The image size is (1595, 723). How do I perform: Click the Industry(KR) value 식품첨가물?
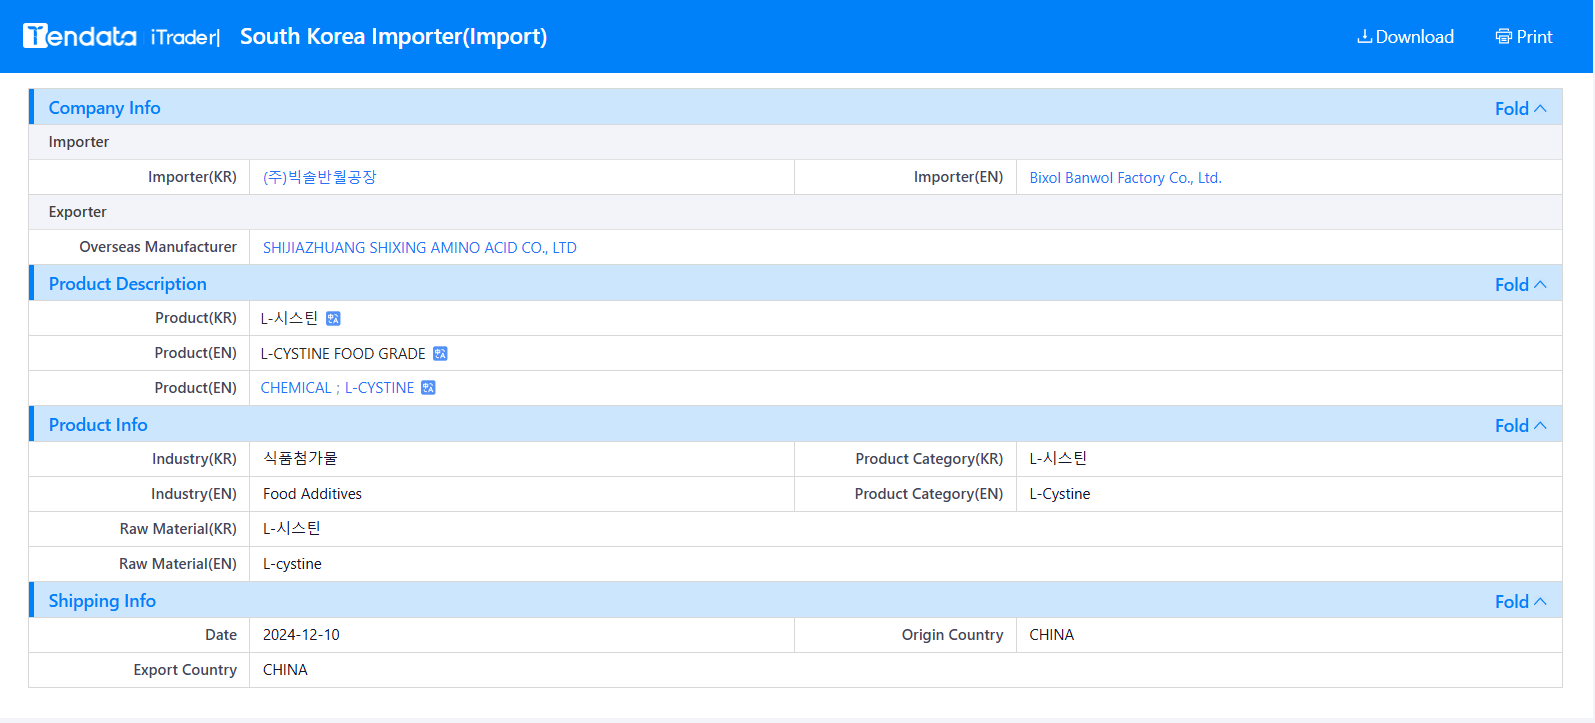pyautogui.click(x=300, y=458)
